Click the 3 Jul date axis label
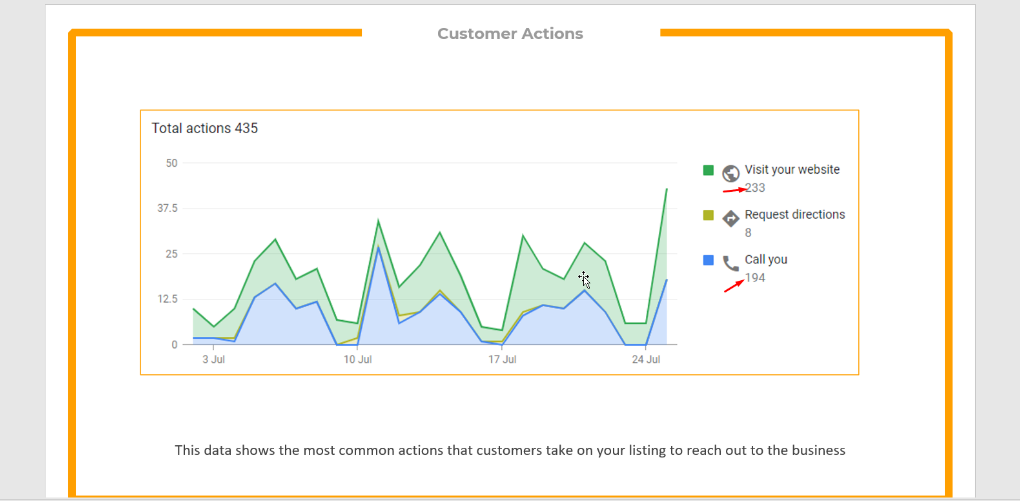Image resolution: width=1020 pixels, height=501 pixels. point(213,359)
